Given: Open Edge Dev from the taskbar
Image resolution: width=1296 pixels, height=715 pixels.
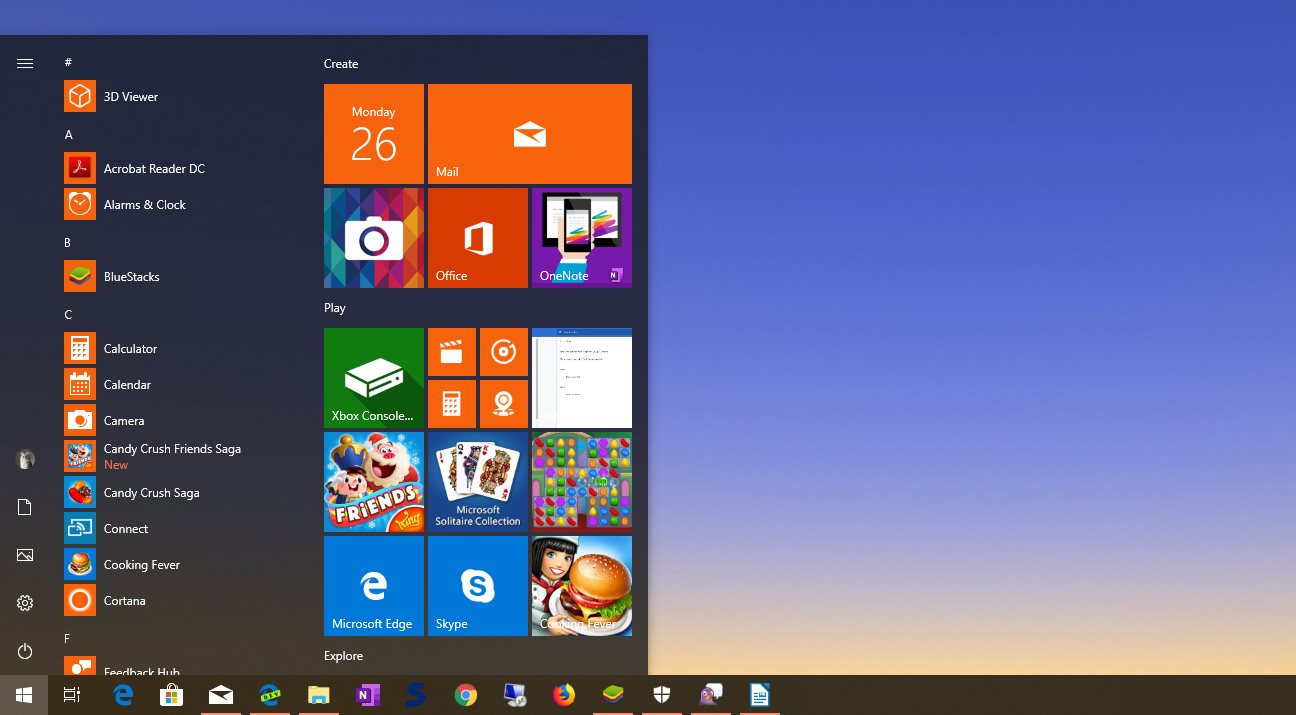Looking at the screenshot, I should click(x=270, y=695).
